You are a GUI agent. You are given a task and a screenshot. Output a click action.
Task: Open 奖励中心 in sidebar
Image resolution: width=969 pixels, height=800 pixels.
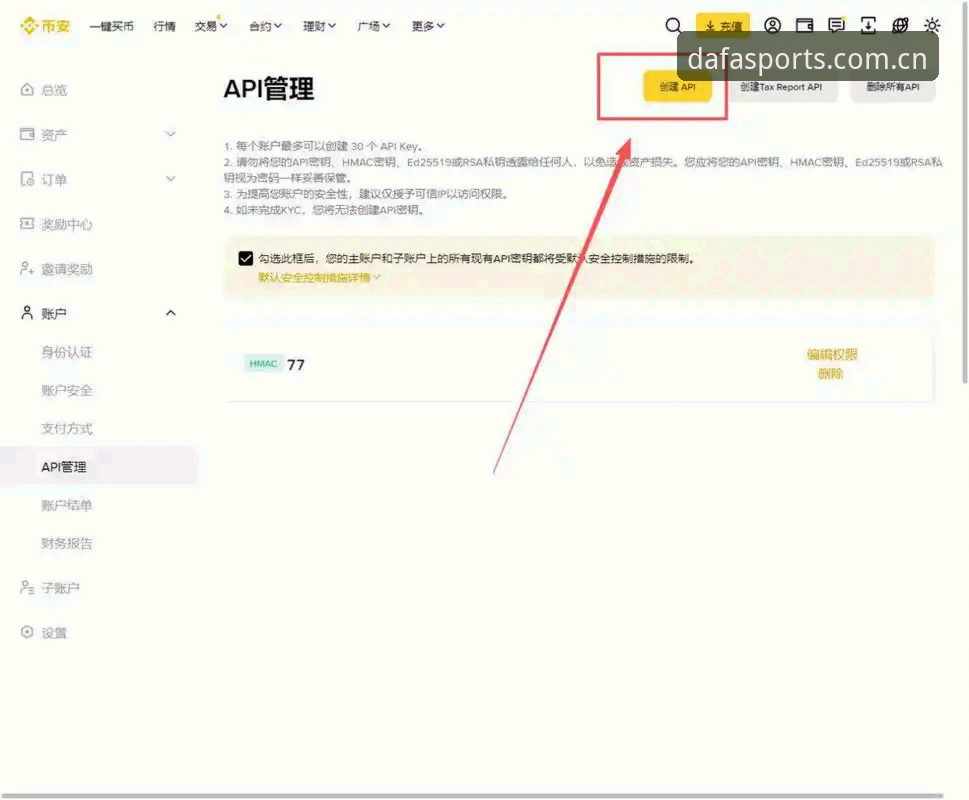pyautogui.click(x=67, y=224)
